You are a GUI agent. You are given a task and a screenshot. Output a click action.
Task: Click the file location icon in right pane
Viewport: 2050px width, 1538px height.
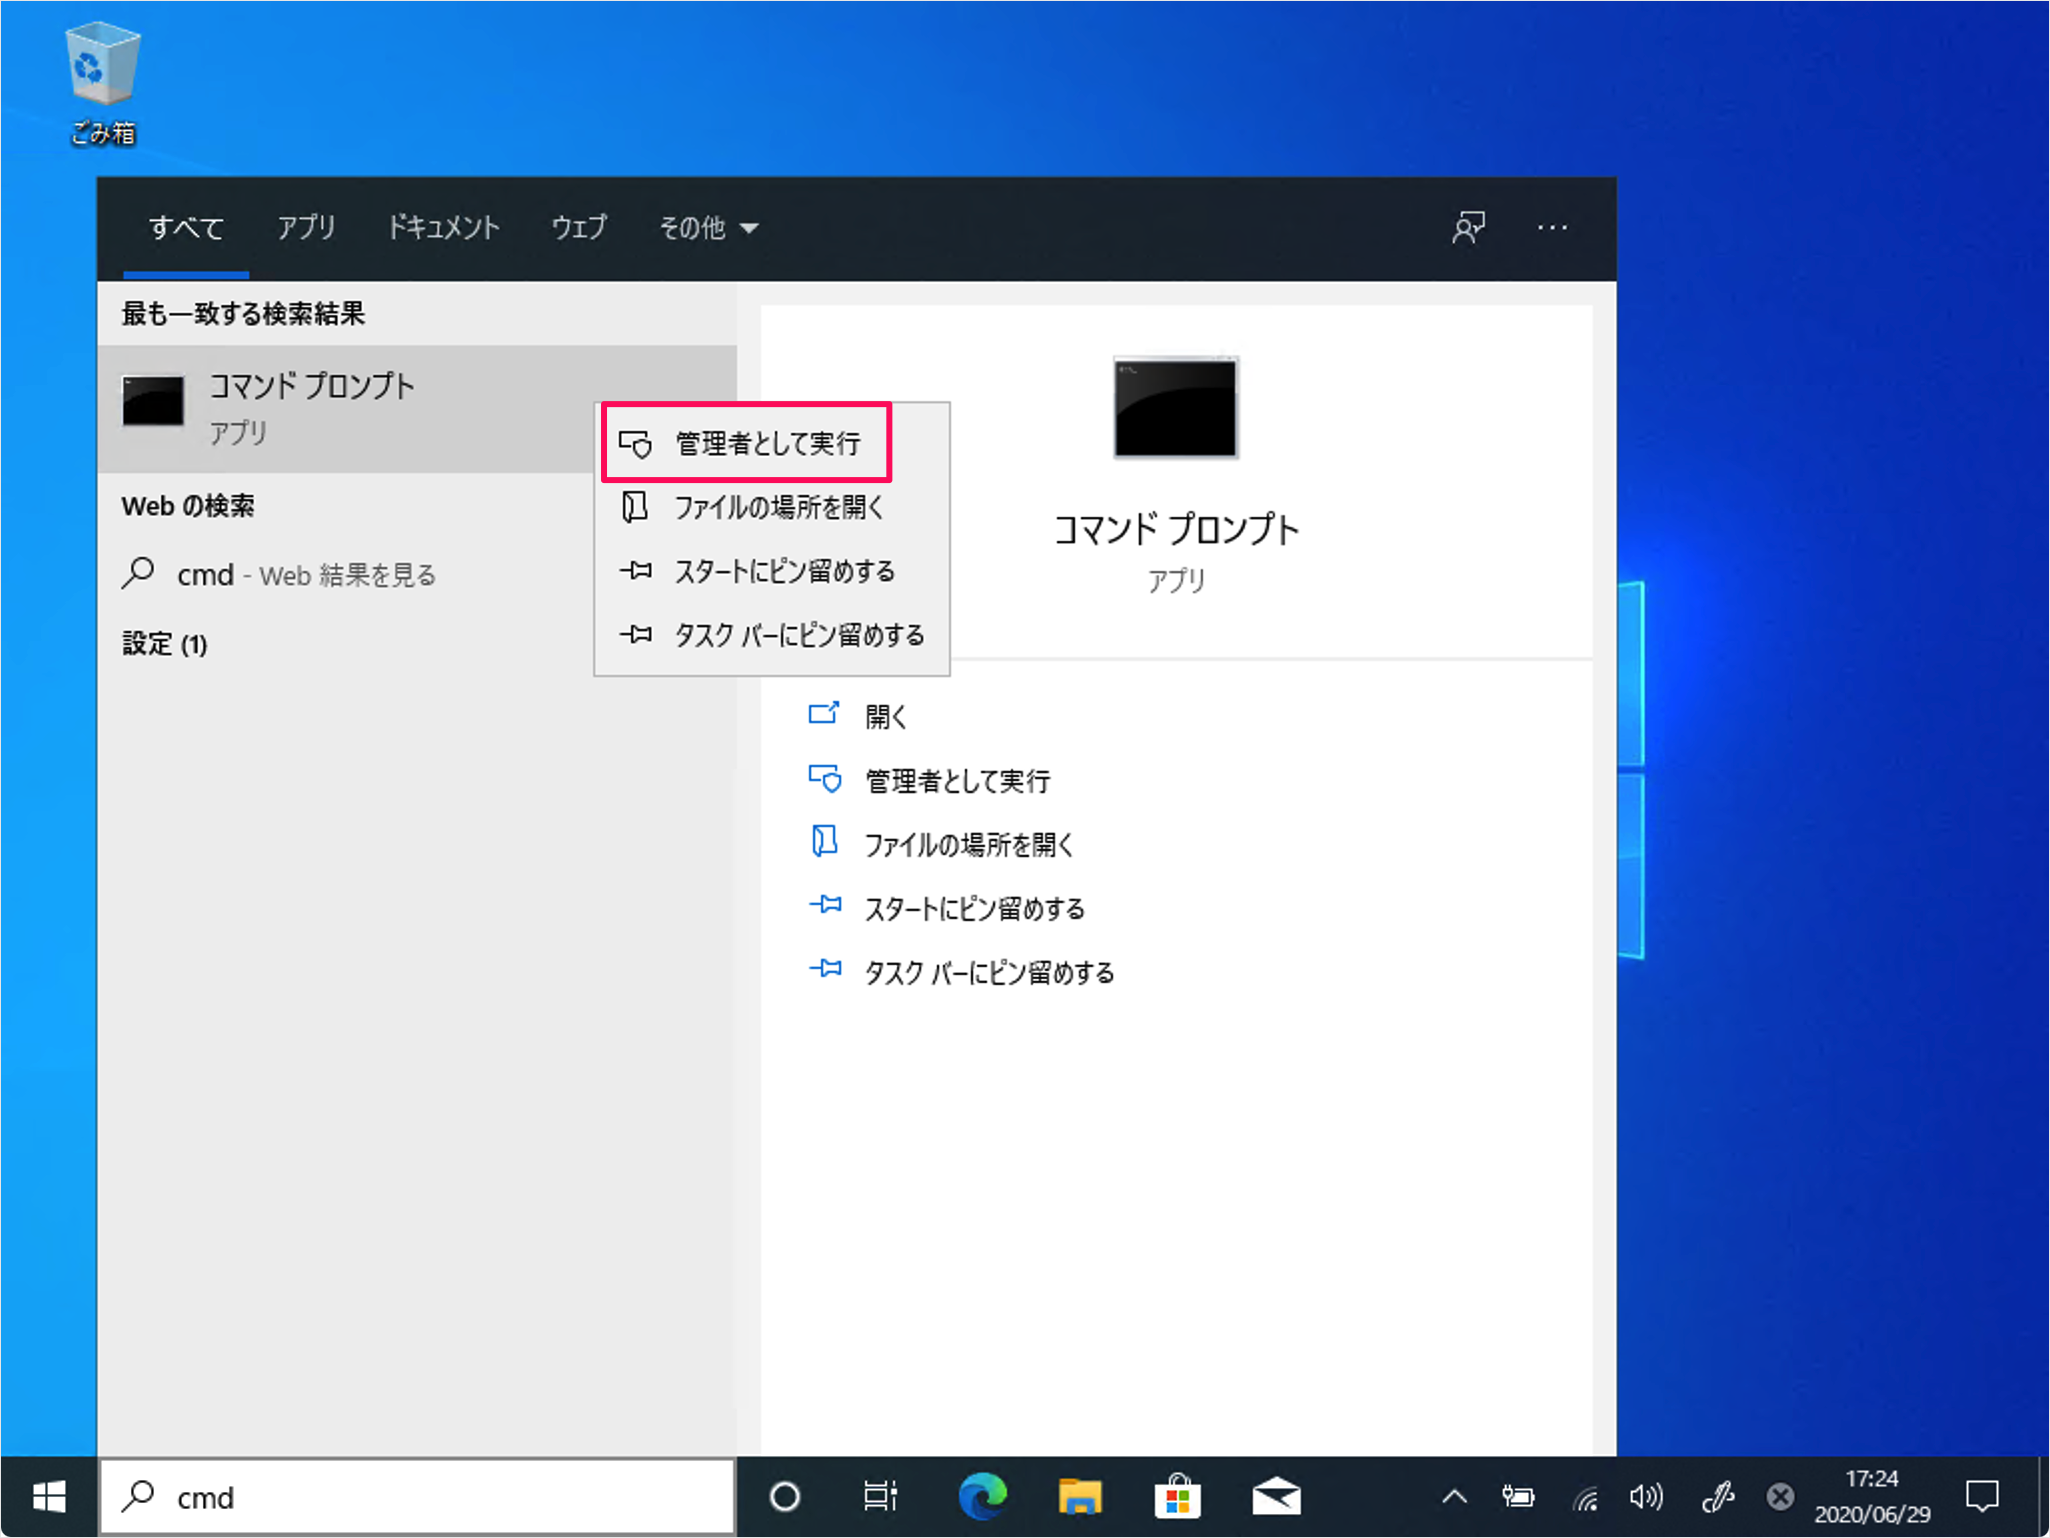point(824,842)
